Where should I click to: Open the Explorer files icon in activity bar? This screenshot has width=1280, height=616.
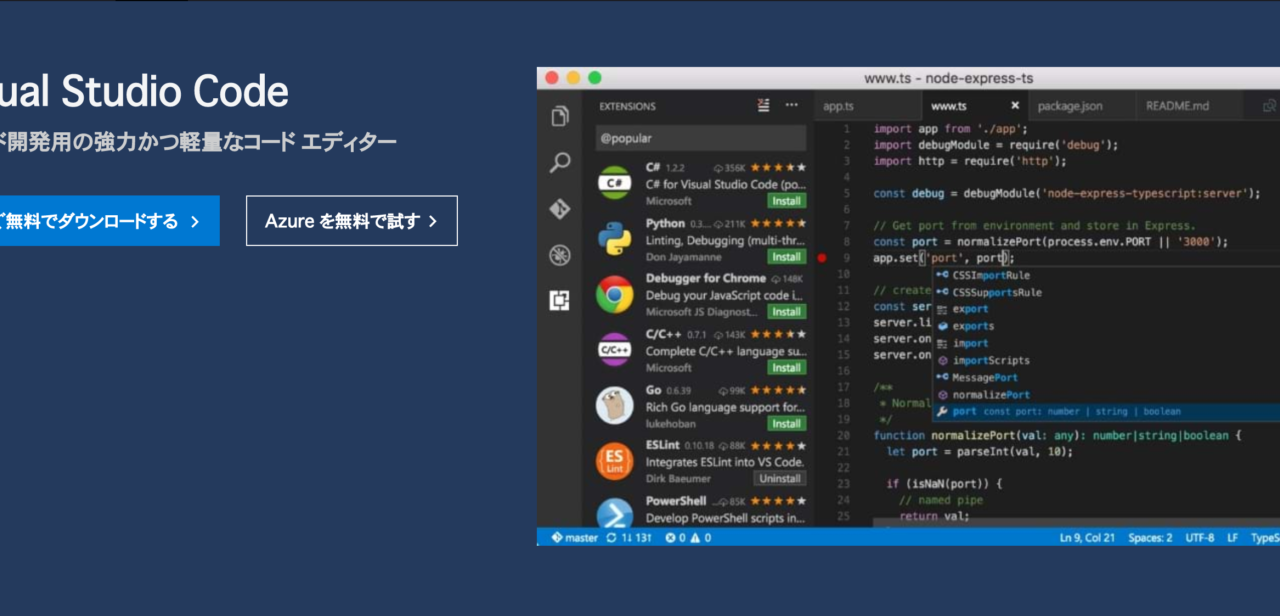[x=560, y=117]
